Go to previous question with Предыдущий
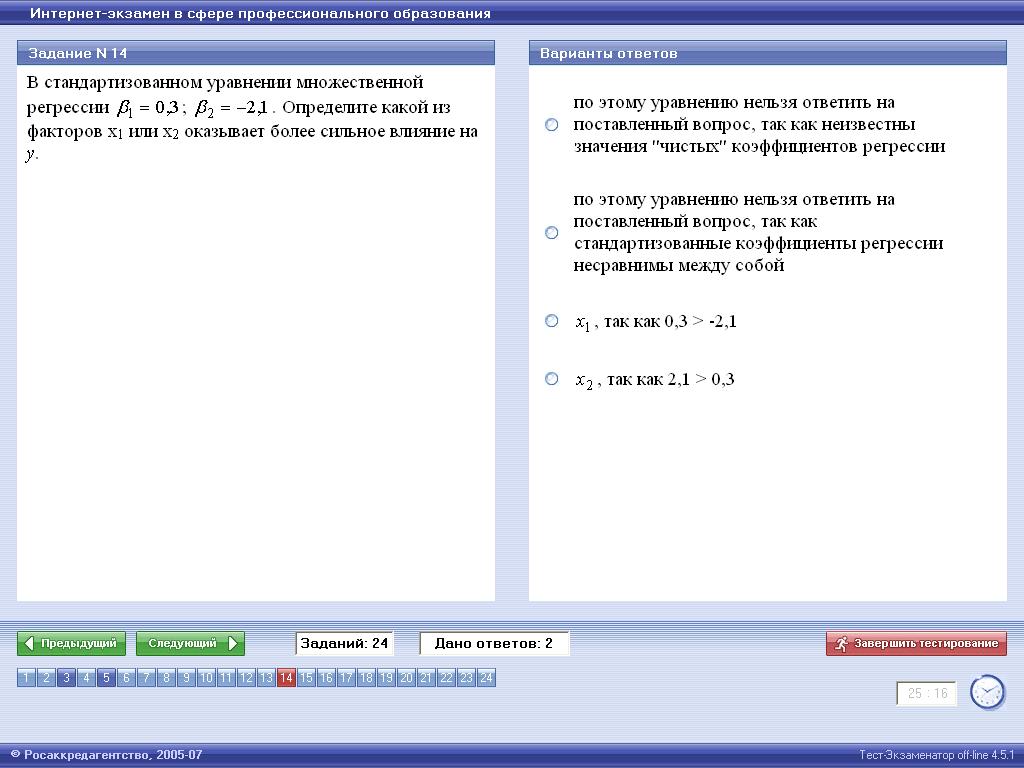Viewport: 1024px width, 768px height. tap(71, 643)
